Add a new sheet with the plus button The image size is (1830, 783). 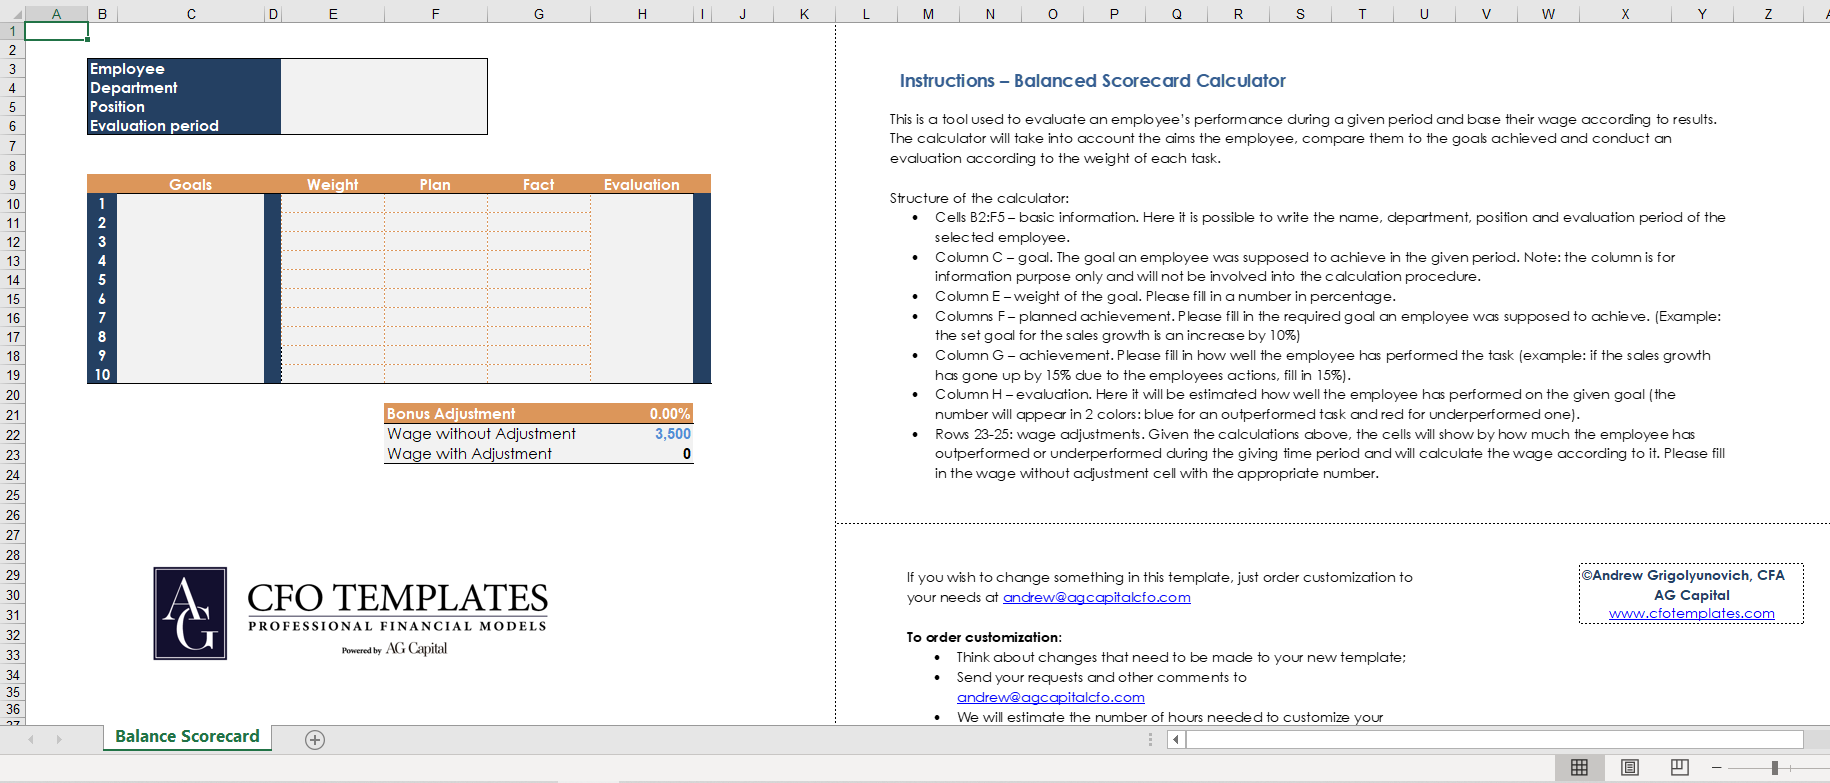pos(315,740)
